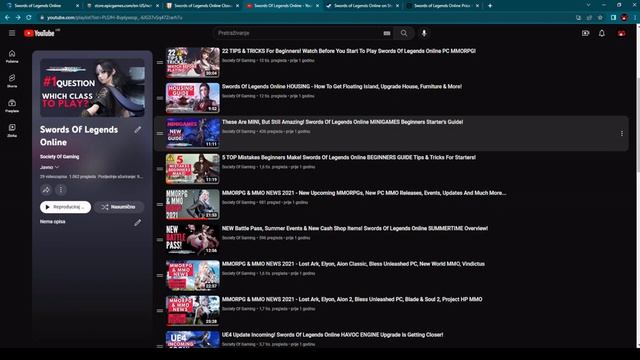Switch to Swords of Legends Online Price tab

click(x=442, y=6)
